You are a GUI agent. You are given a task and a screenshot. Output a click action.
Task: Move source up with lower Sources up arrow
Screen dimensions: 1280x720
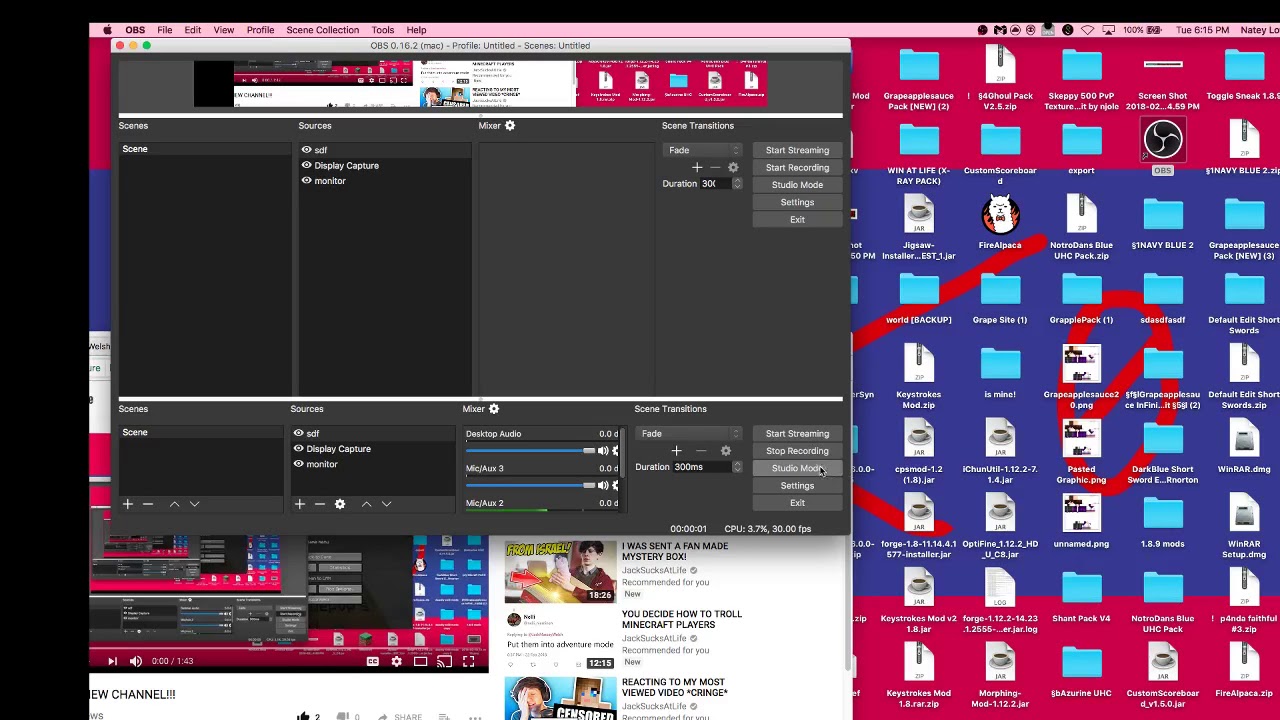[366, 504]
